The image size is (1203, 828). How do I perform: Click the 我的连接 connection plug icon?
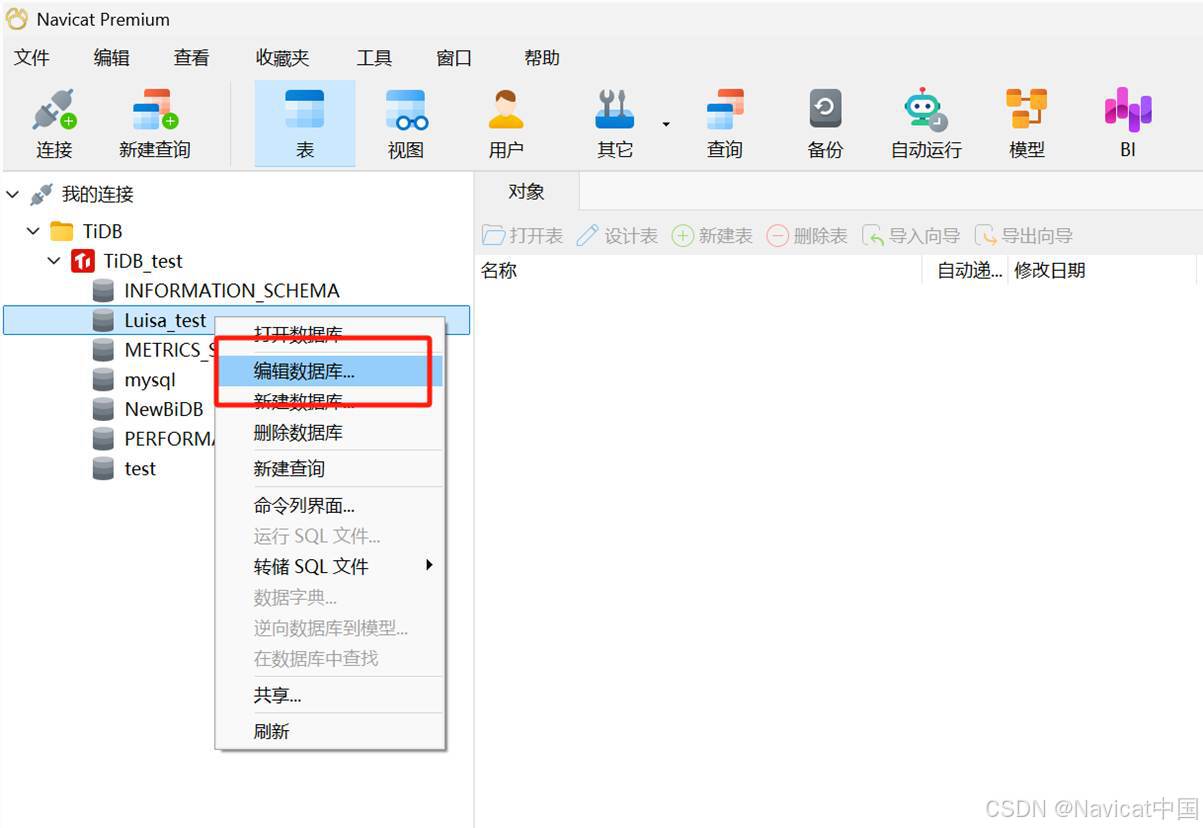(42, 194)
